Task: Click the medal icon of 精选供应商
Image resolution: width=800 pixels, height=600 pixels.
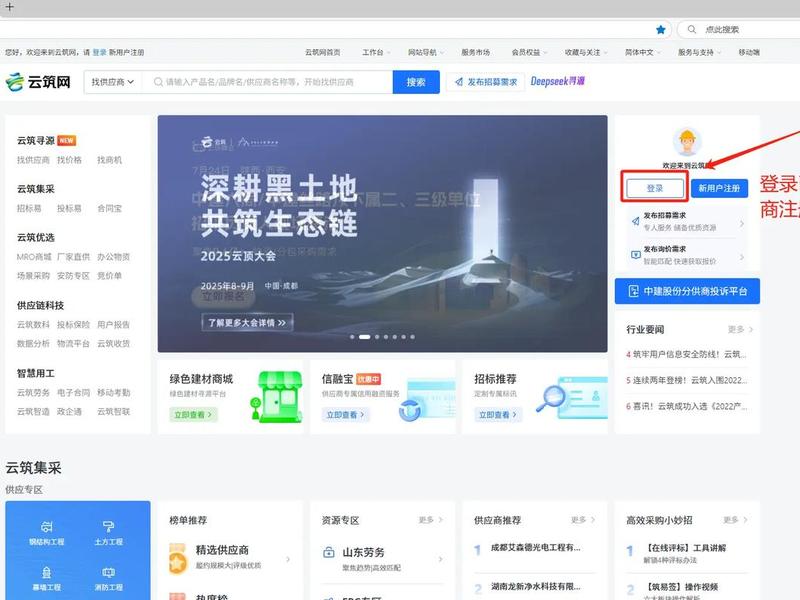Action: 178,558
